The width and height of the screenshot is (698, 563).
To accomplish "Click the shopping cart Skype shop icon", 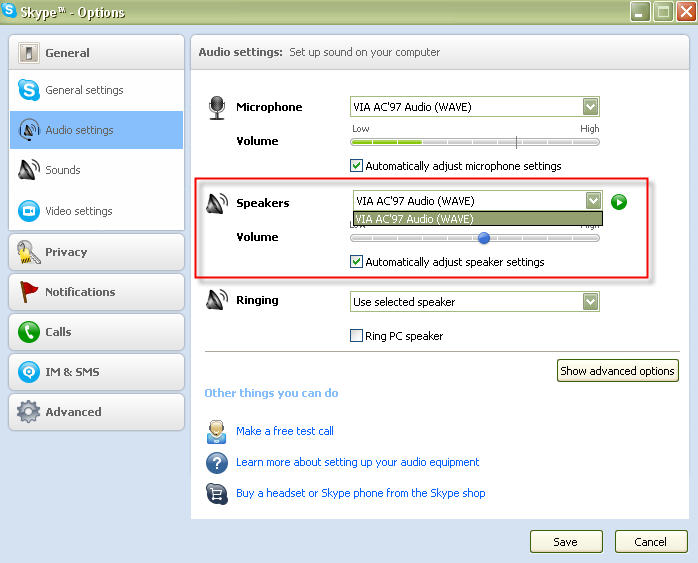I will point(217,494).
